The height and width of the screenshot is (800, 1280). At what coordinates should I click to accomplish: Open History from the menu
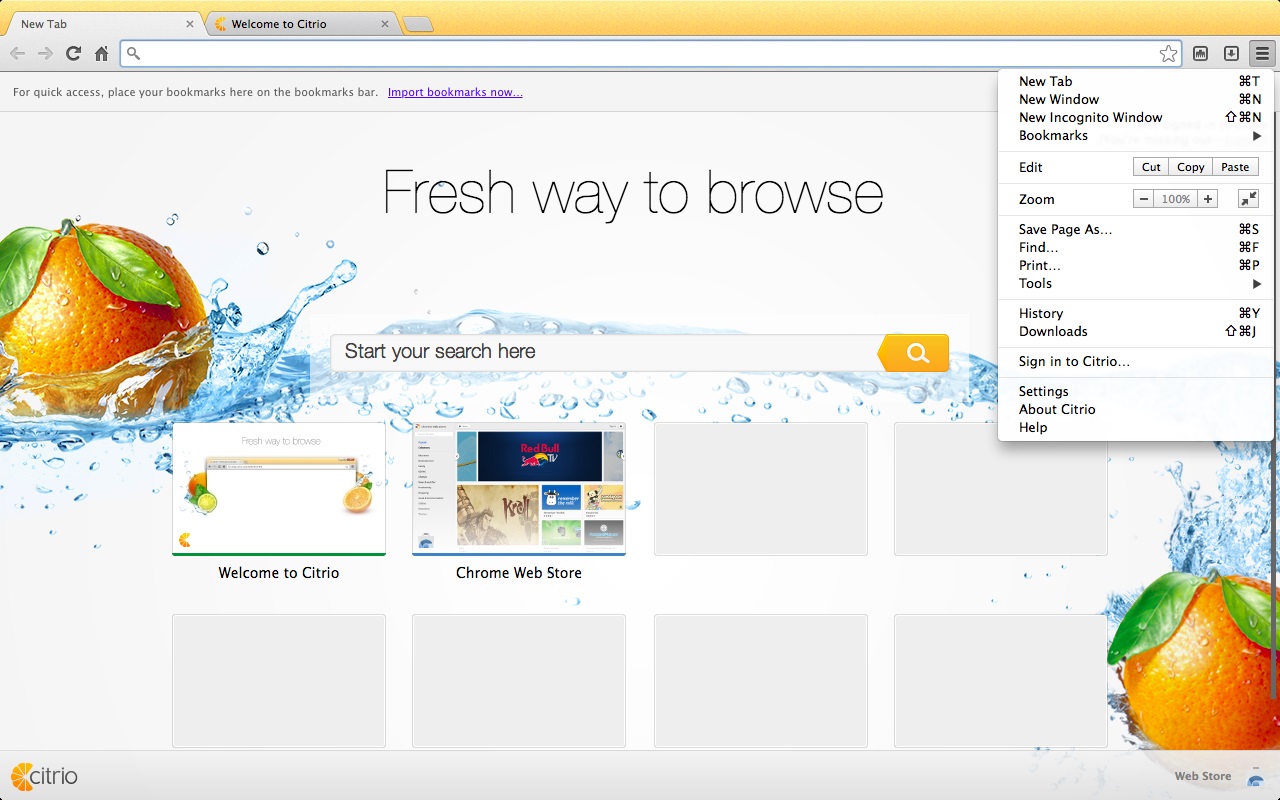click(1136, 313)
